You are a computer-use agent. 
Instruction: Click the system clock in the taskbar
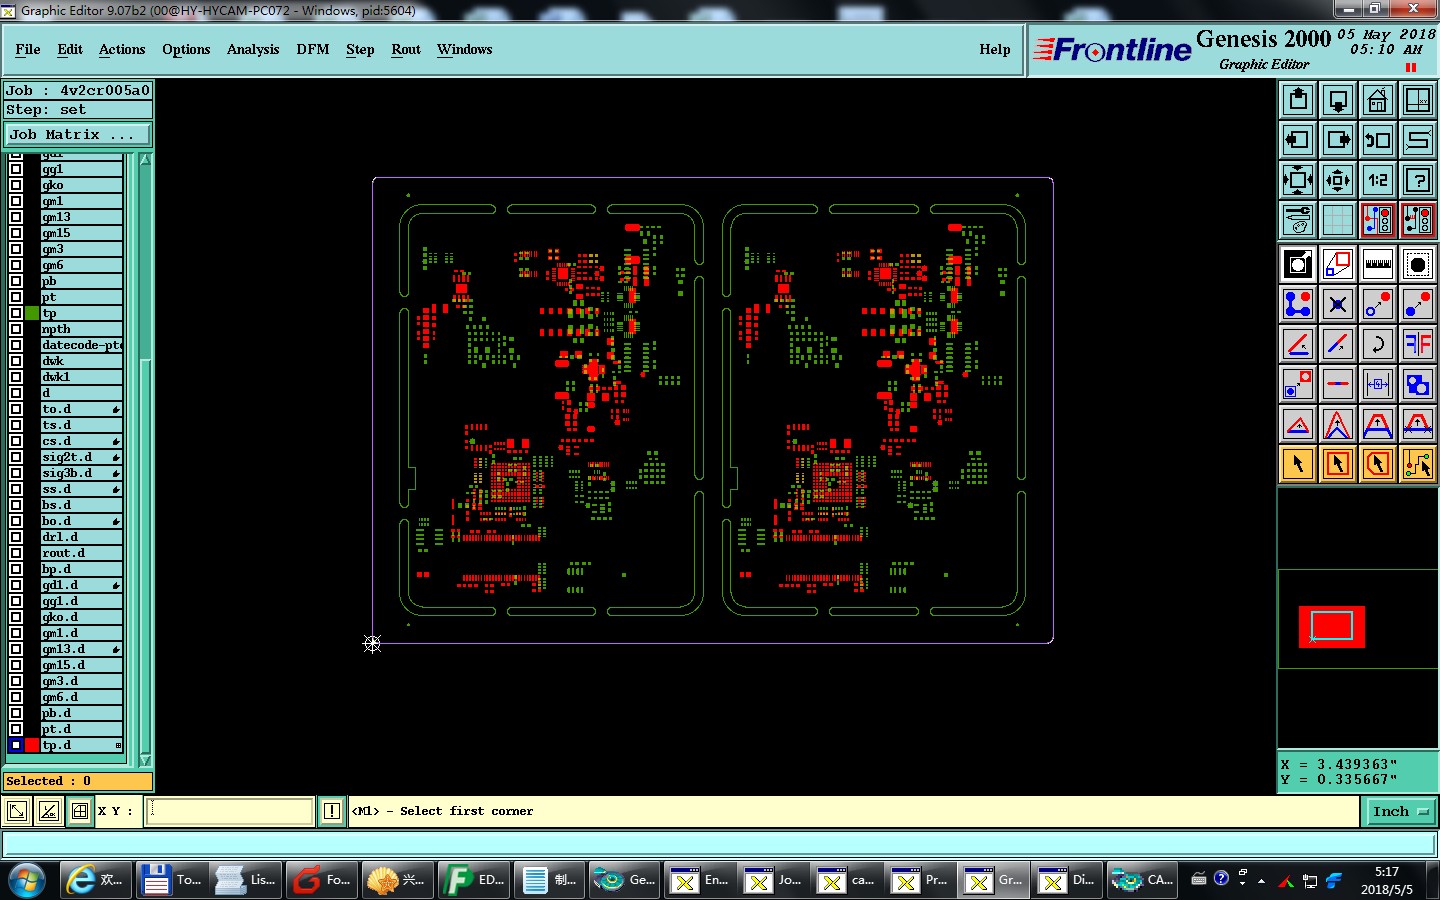click(1386, 880)
